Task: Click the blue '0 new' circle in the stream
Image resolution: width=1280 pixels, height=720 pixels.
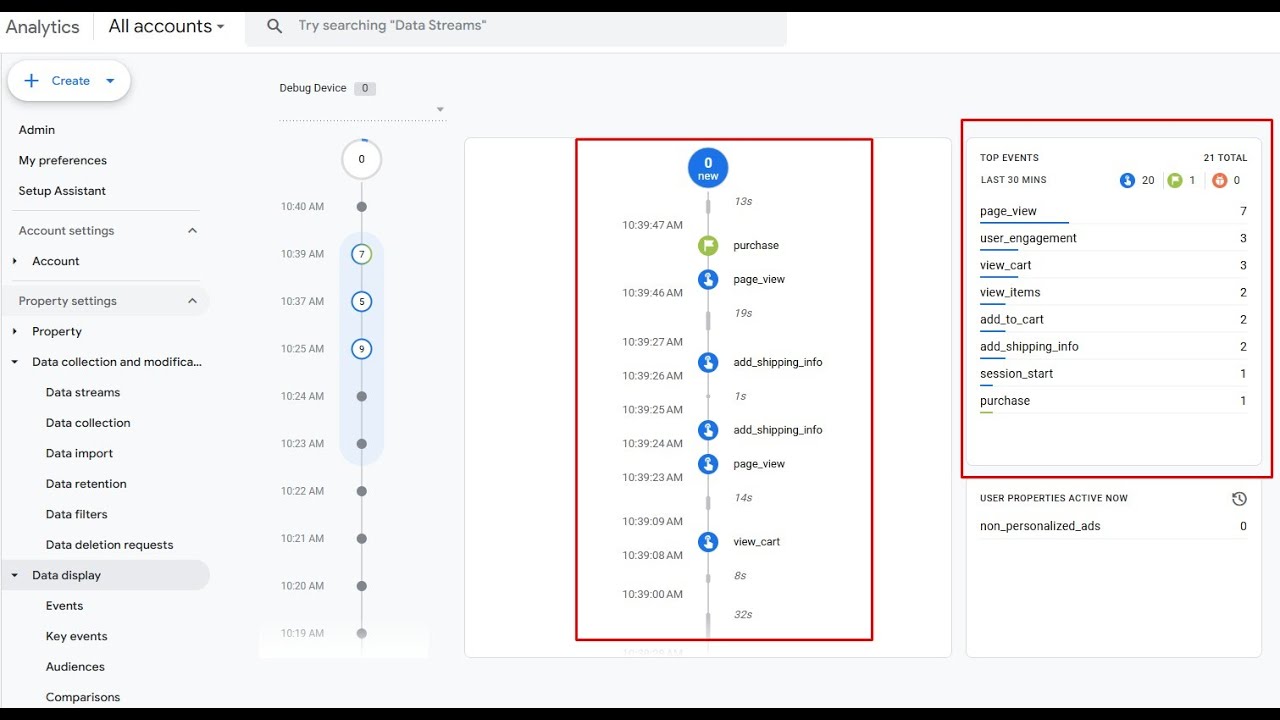Action: click(708, 167)
